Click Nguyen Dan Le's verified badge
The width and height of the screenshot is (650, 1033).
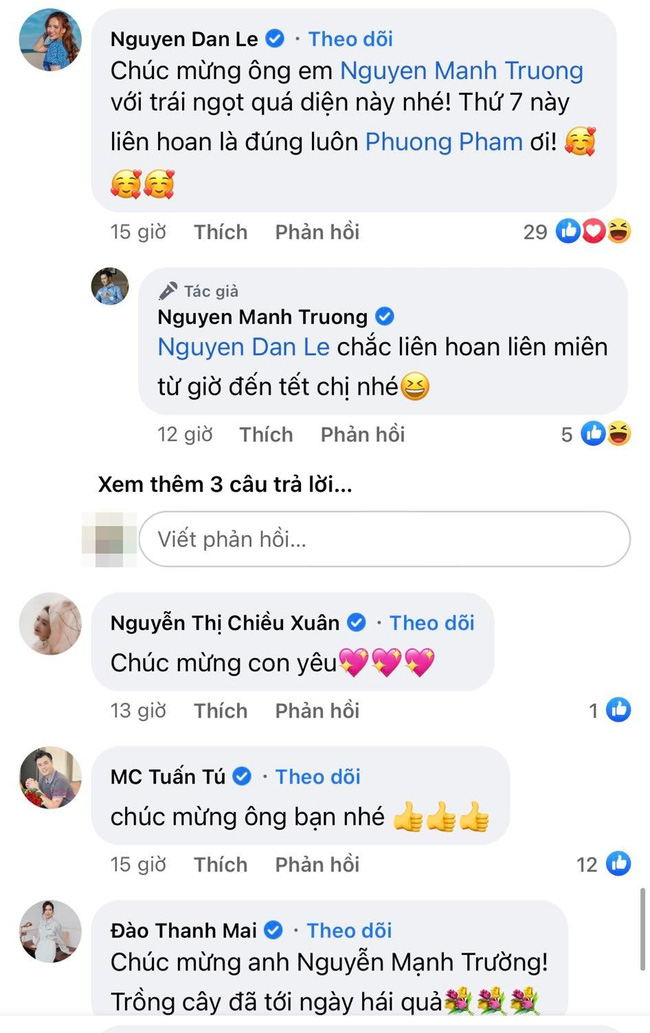pos(275,40)
